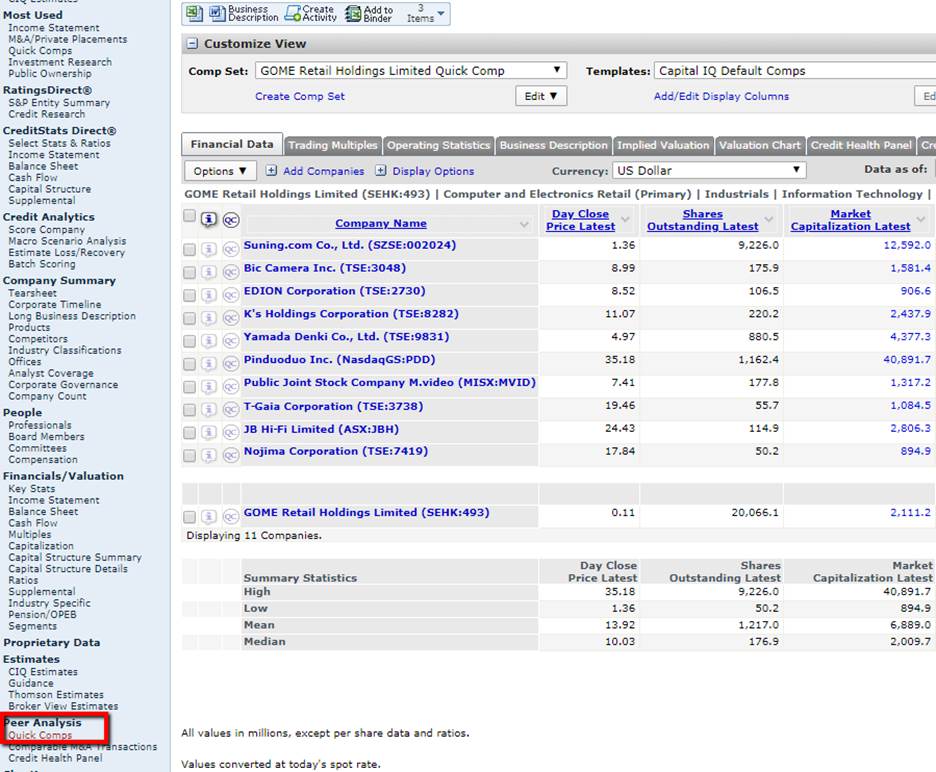936x772 pixels.
Task: Open quick comp icon for K's Holdings row
Action: pos(231,318)
